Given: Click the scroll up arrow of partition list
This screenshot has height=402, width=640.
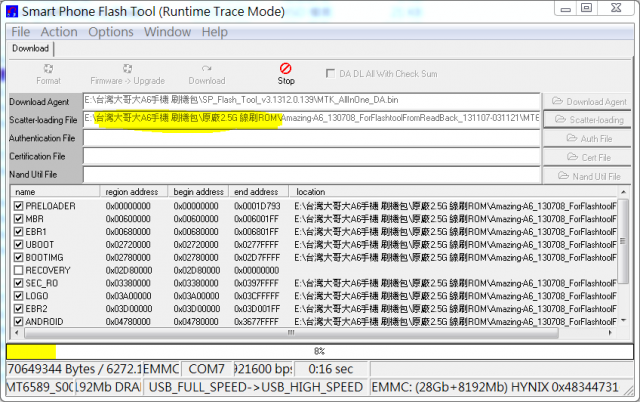Looking at the screenshot, I should point(623,192).
